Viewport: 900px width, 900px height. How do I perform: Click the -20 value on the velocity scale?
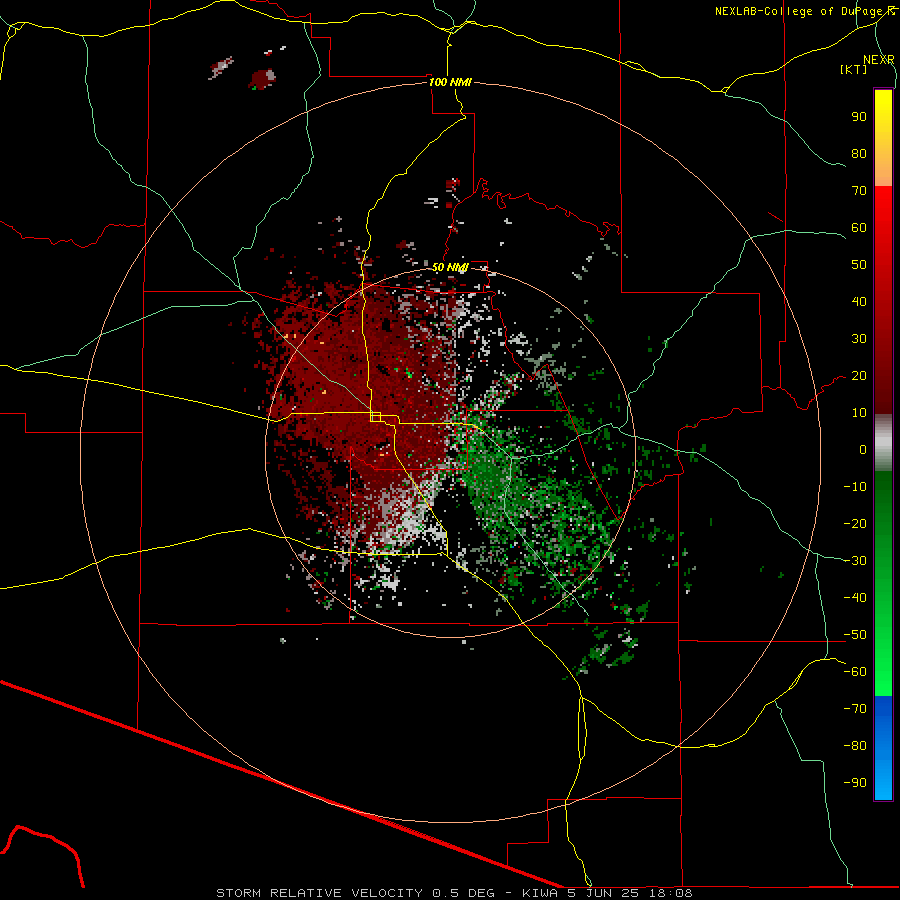click(855, 524)
